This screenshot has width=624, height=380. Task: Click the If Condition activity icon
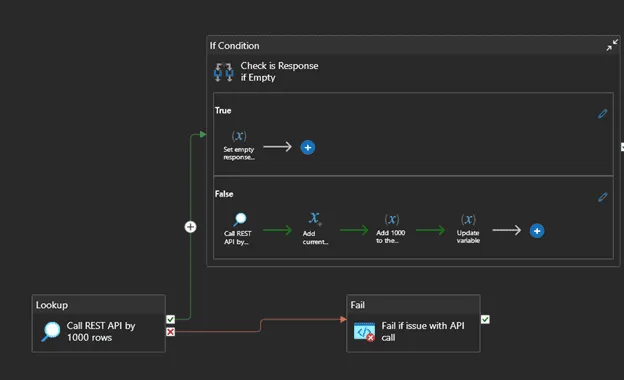pos(223,72)
